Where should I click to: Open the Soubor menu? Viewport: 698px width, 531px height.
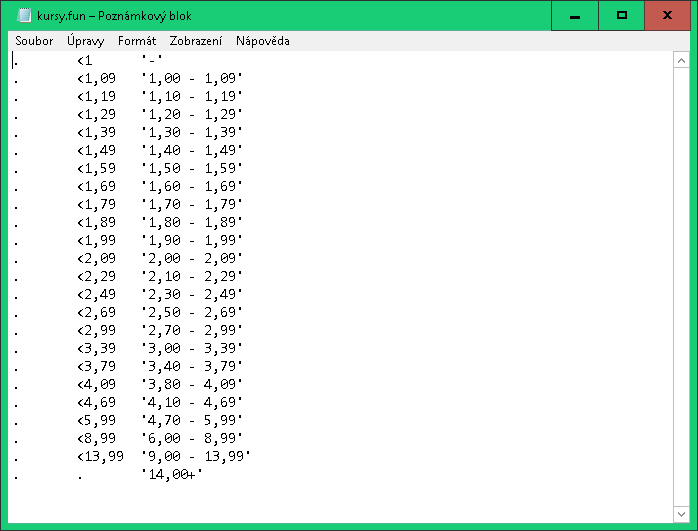click(x=34, y=41)
